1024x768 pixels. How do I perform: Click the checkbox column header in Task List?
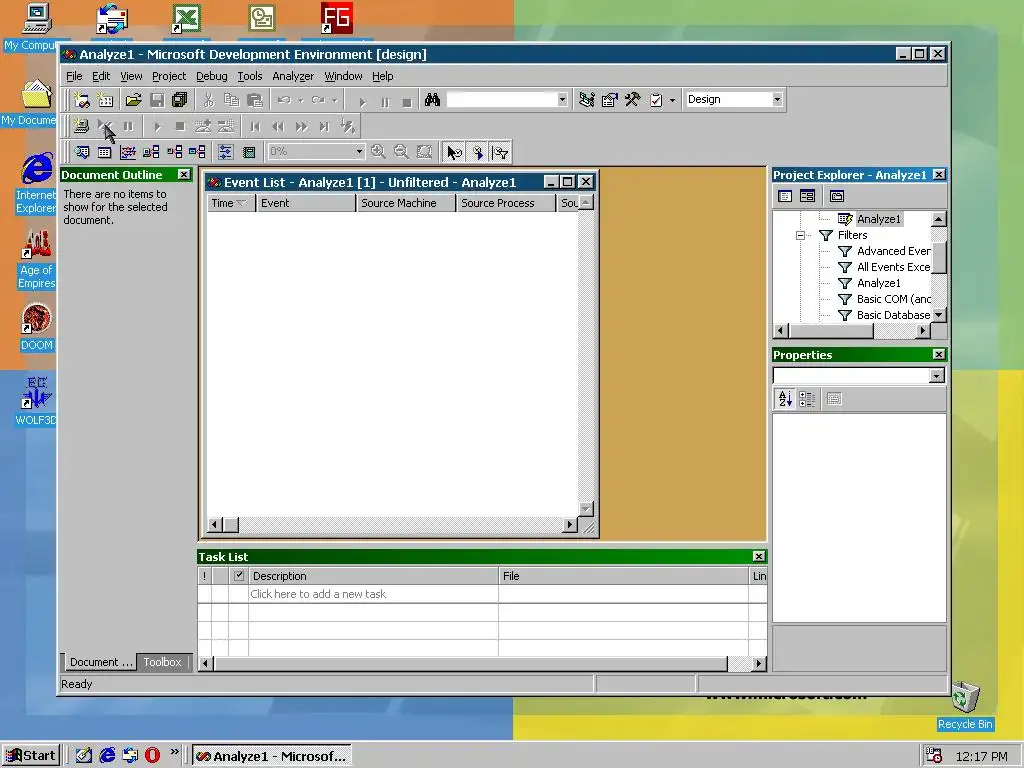pos(238,576)
